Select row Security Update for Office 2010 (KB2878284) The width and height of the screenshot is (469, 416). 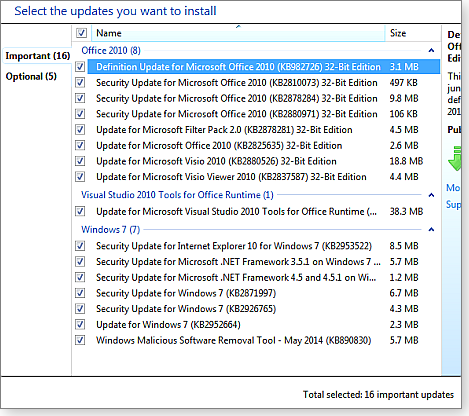coord(264,98)
